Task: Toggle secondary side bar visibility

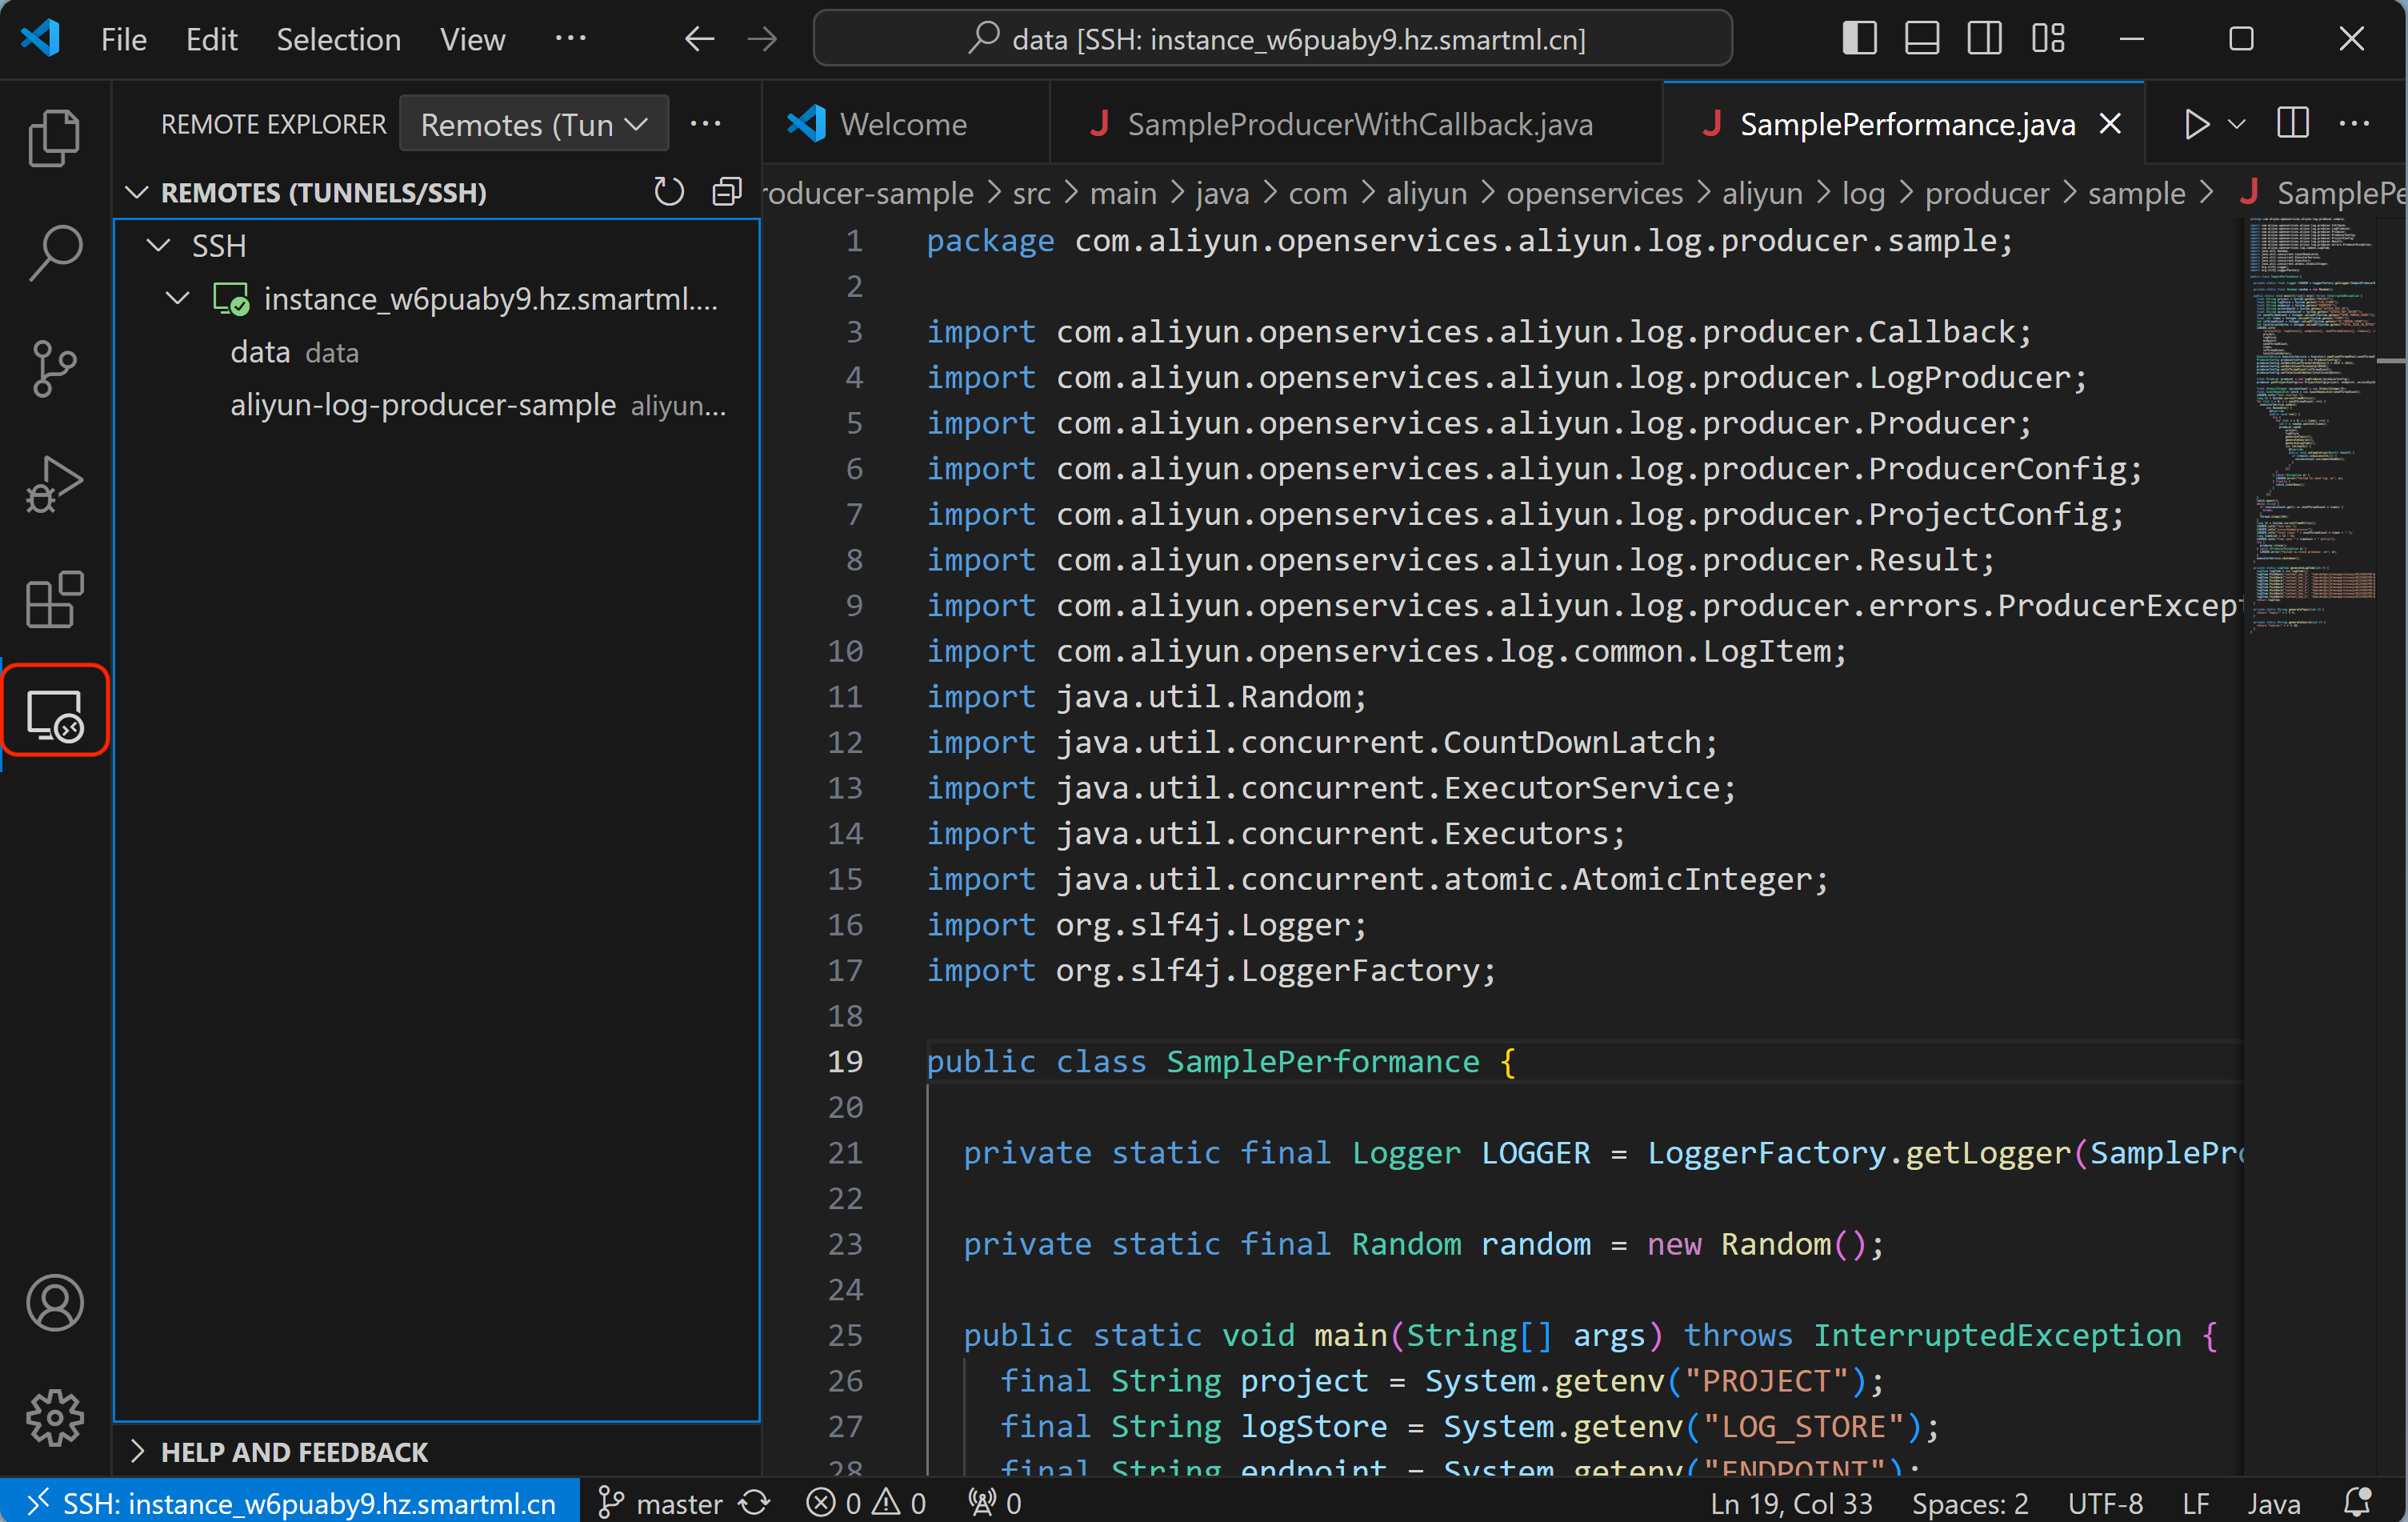Action: click(x=1985, y=39)
